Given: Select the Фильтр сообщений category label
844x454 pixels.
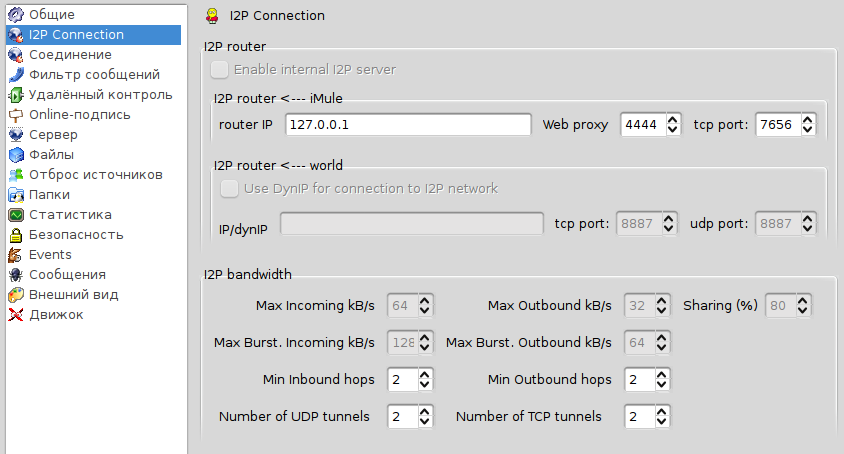Looking at the screenshot, I should 94,74.
